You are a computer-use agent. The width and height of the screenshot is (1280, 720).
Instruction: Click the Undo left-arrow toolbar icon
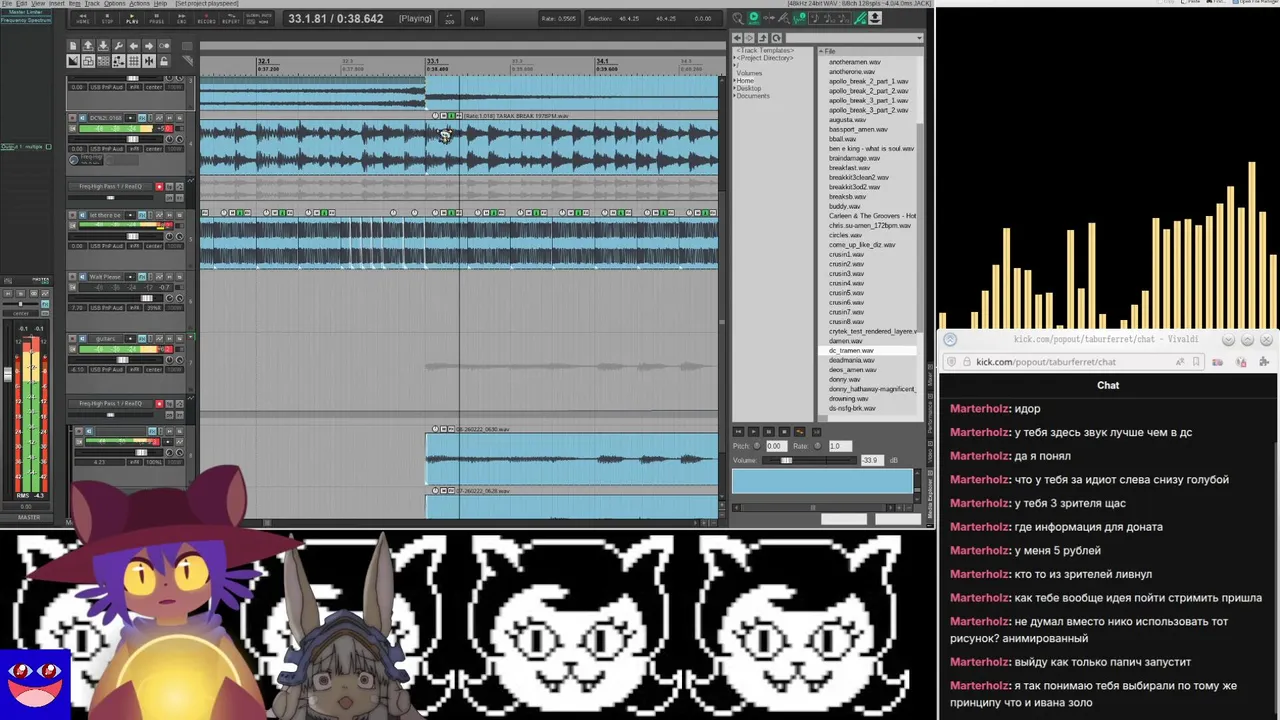pos(133,46)
